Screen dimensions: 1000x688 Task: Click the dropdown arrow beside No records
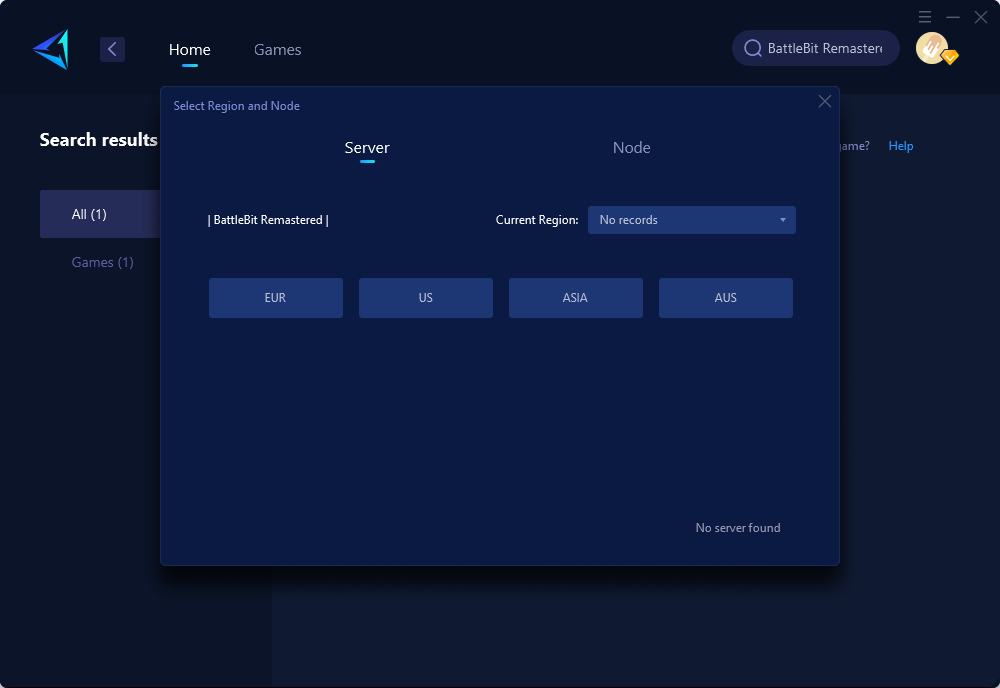click(783, 220)
